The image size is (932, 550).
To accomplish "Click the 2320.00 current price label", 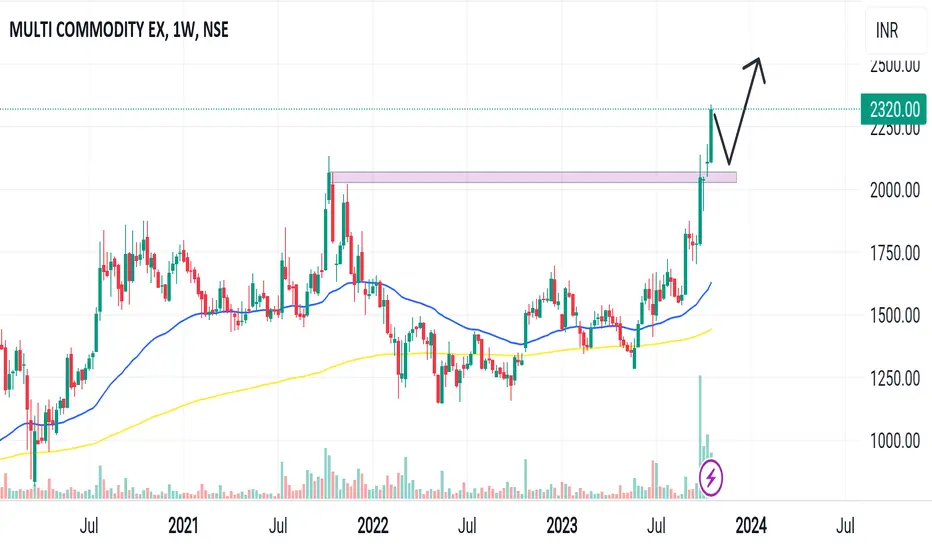I will pos(893,109).
